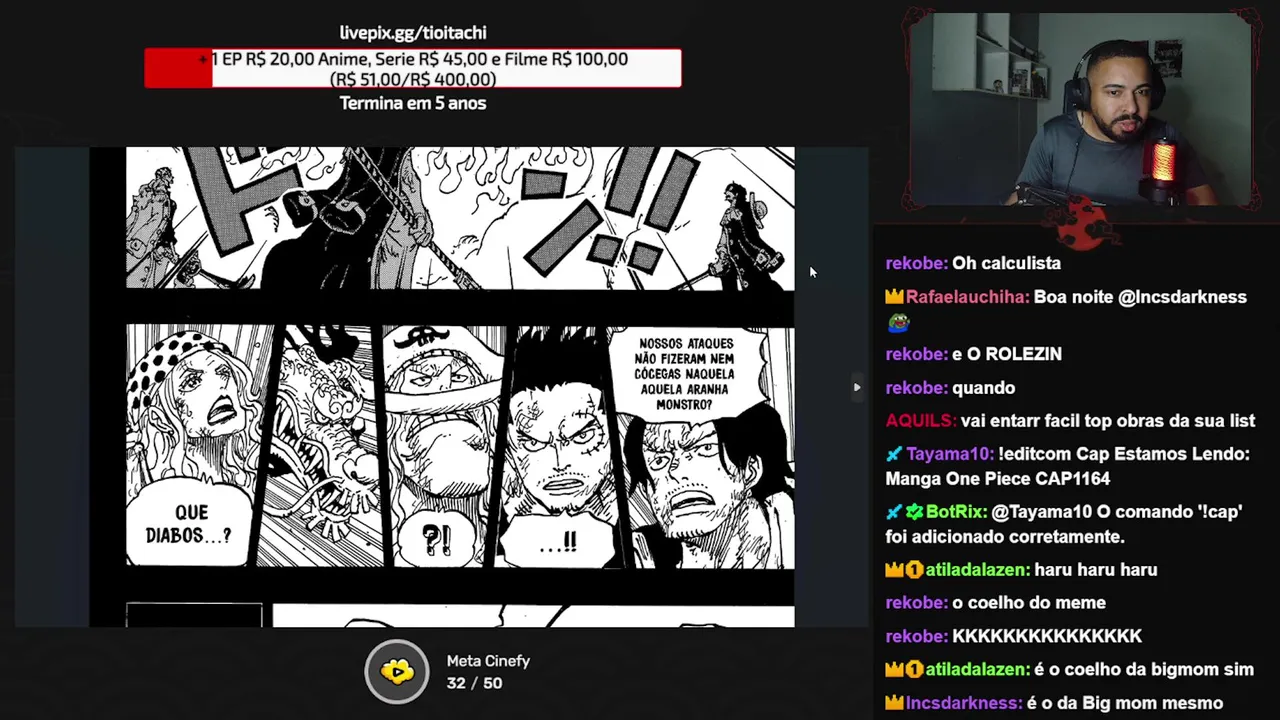Click username 'BotRix' in chat

point(956,512)
